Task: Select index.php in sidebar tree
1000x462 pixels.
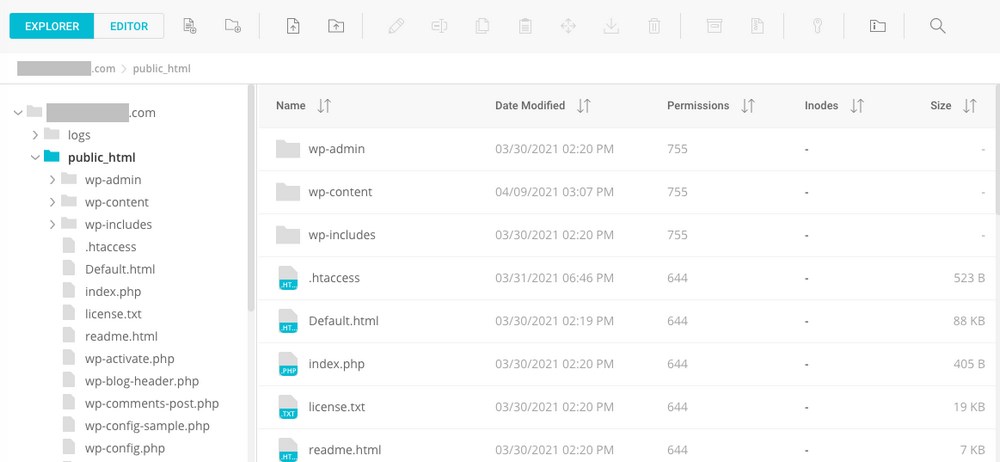Action: [x=113, y=292]
